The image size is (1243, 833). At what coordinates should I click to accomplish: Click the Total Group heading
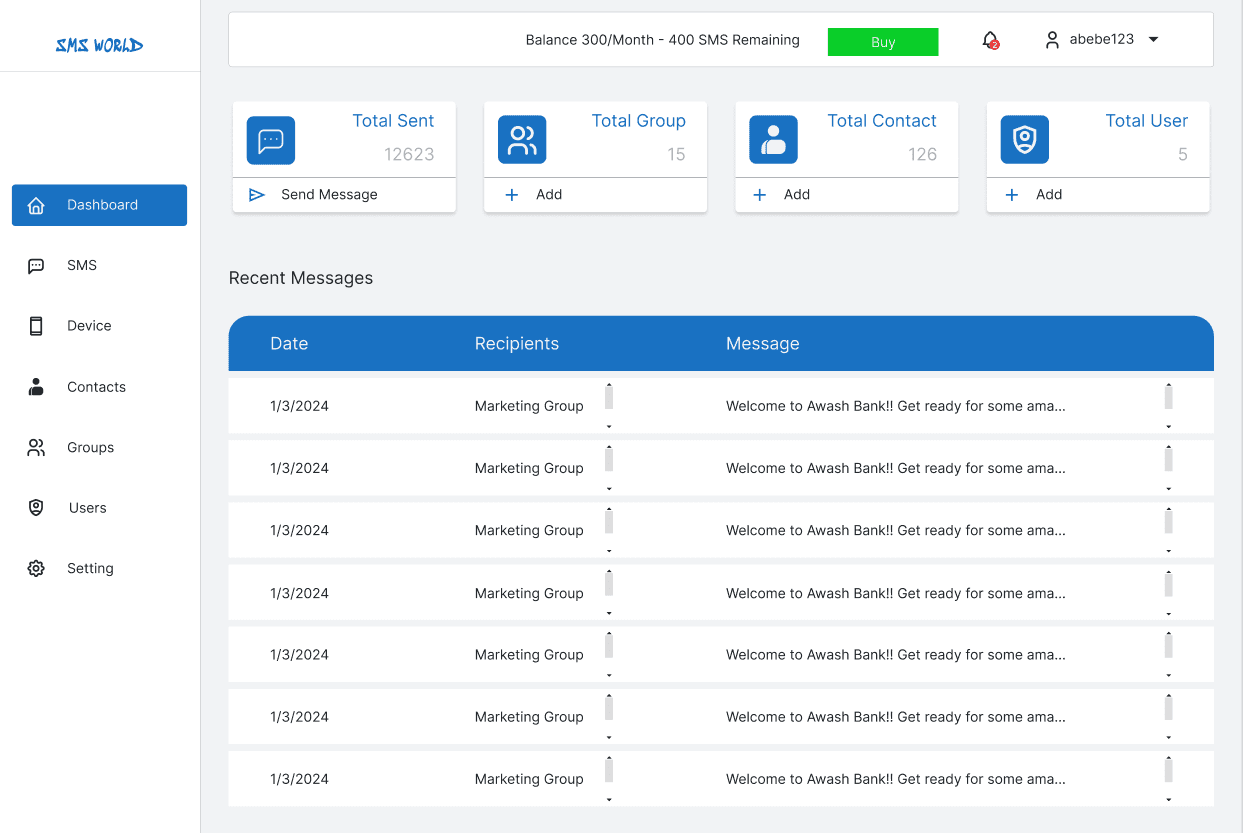(639, 121)
